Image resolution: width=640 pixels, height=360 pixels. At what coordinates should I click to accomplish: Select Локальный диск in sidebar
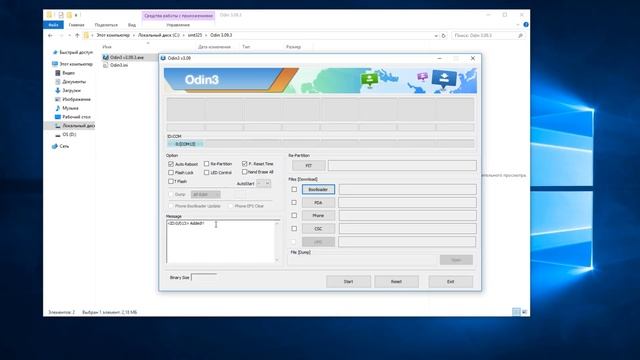tap(74, 126)
